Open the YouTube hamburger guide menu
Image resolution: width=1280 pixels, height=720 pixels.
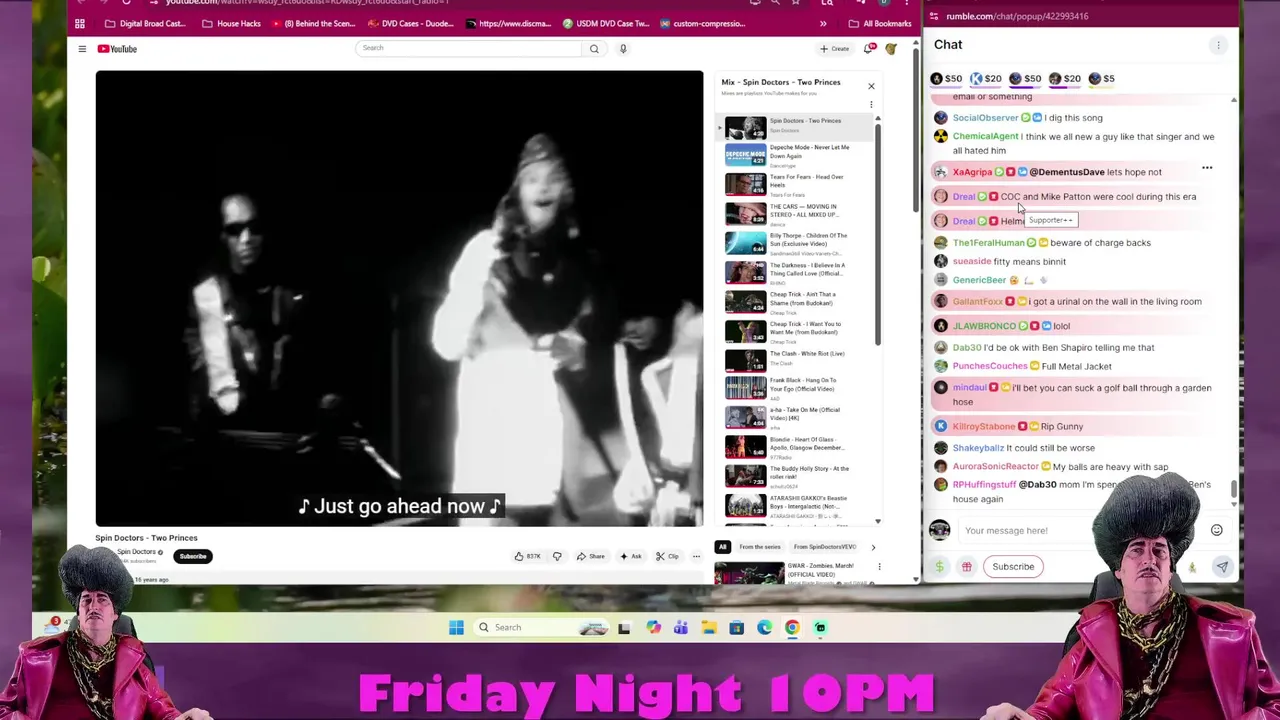82,48
